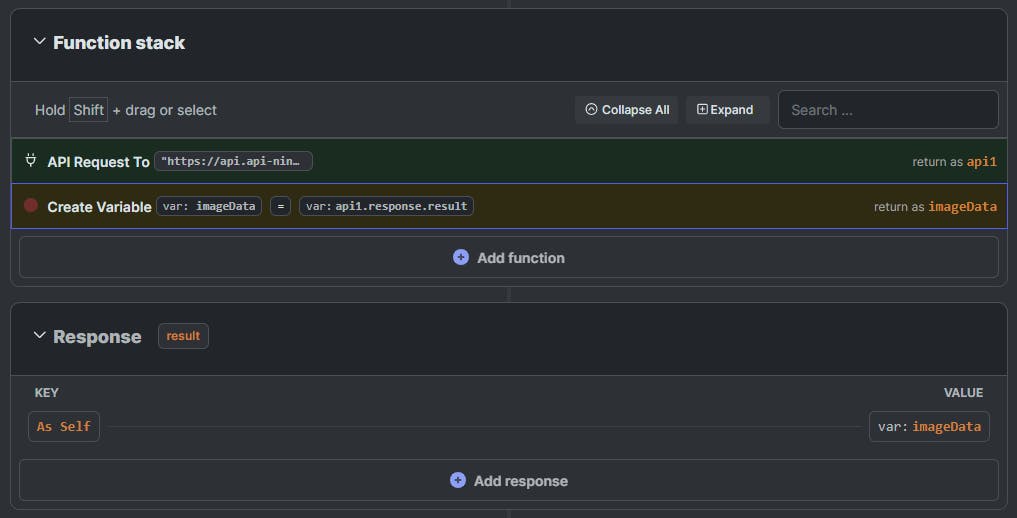Open the API Request To step
Image resolution: width=1017 pixels, height=518 pixels.
coord(98,162)
